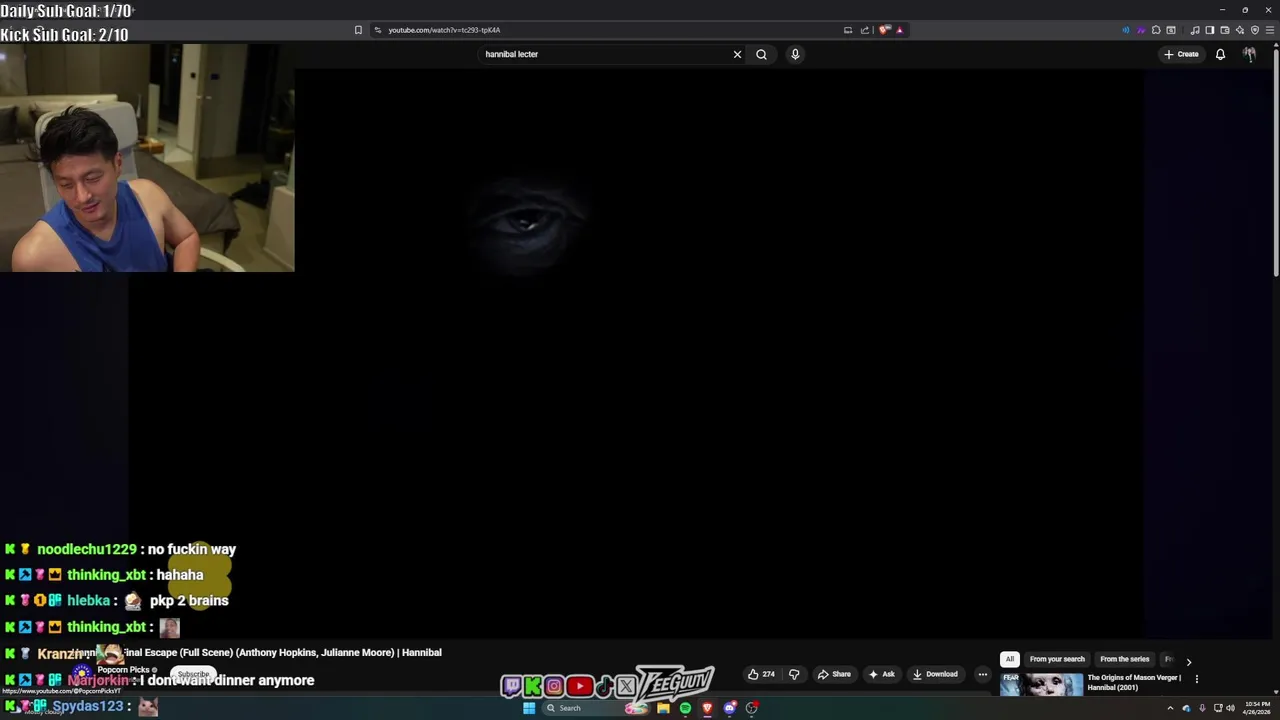Run search with the magnifier button
The image size is (1280, 720).
click(x=761, y=54)
